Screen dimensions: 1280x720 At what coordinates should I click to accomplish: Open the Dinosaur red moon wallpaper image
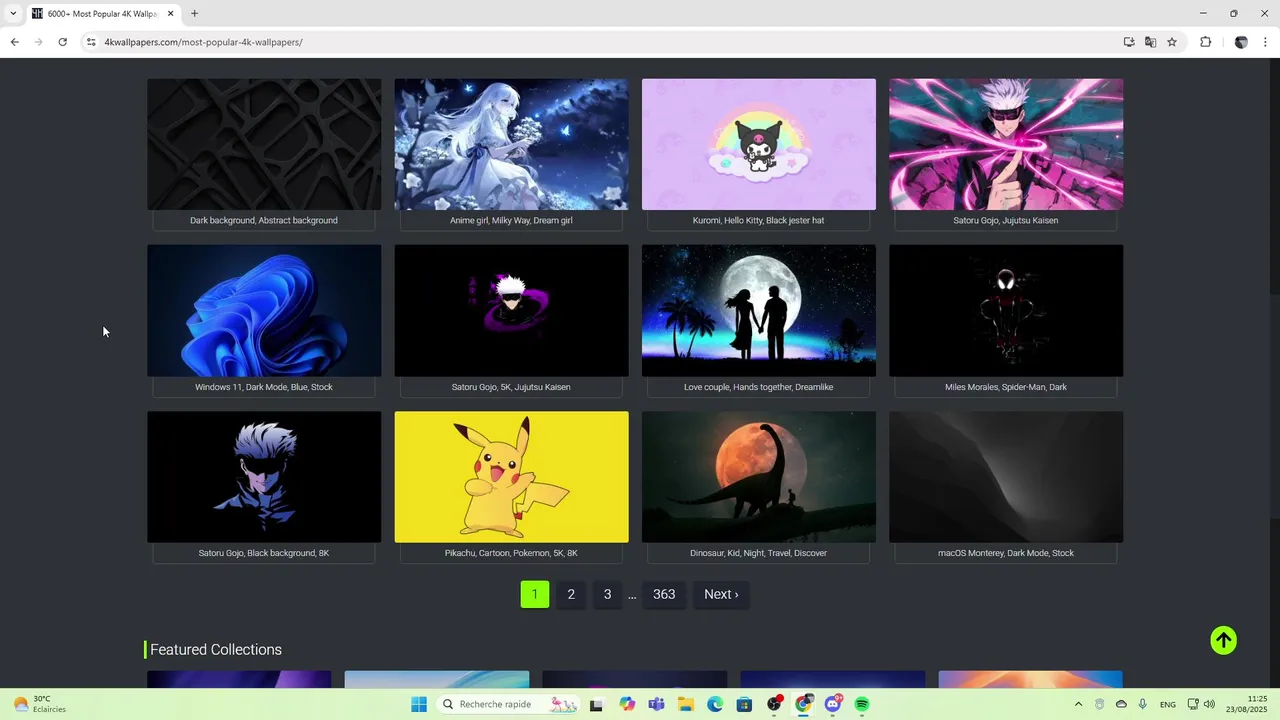pyautogui.click(x=759, y=477)
